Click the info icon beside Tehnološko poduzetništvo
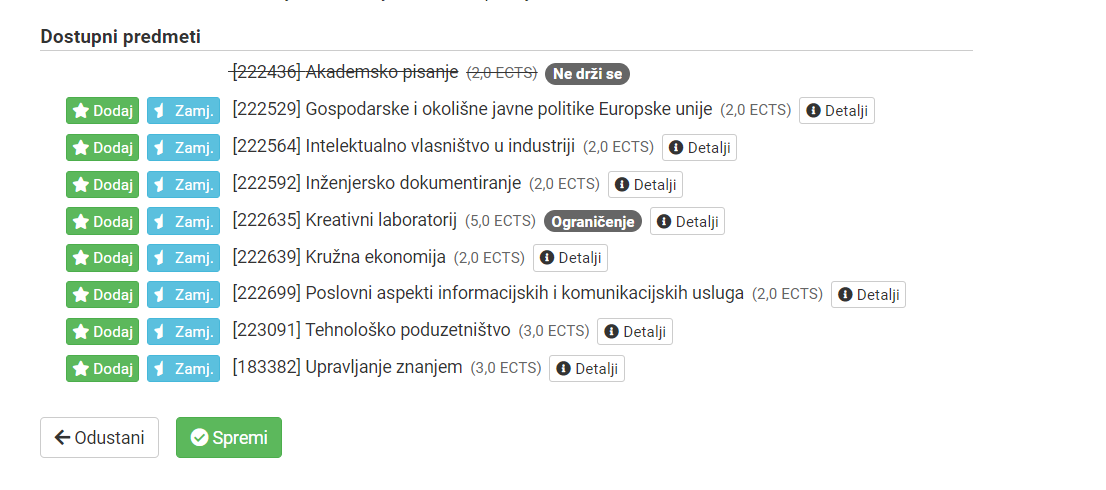The image size is (1106, 490). (612, 331)
